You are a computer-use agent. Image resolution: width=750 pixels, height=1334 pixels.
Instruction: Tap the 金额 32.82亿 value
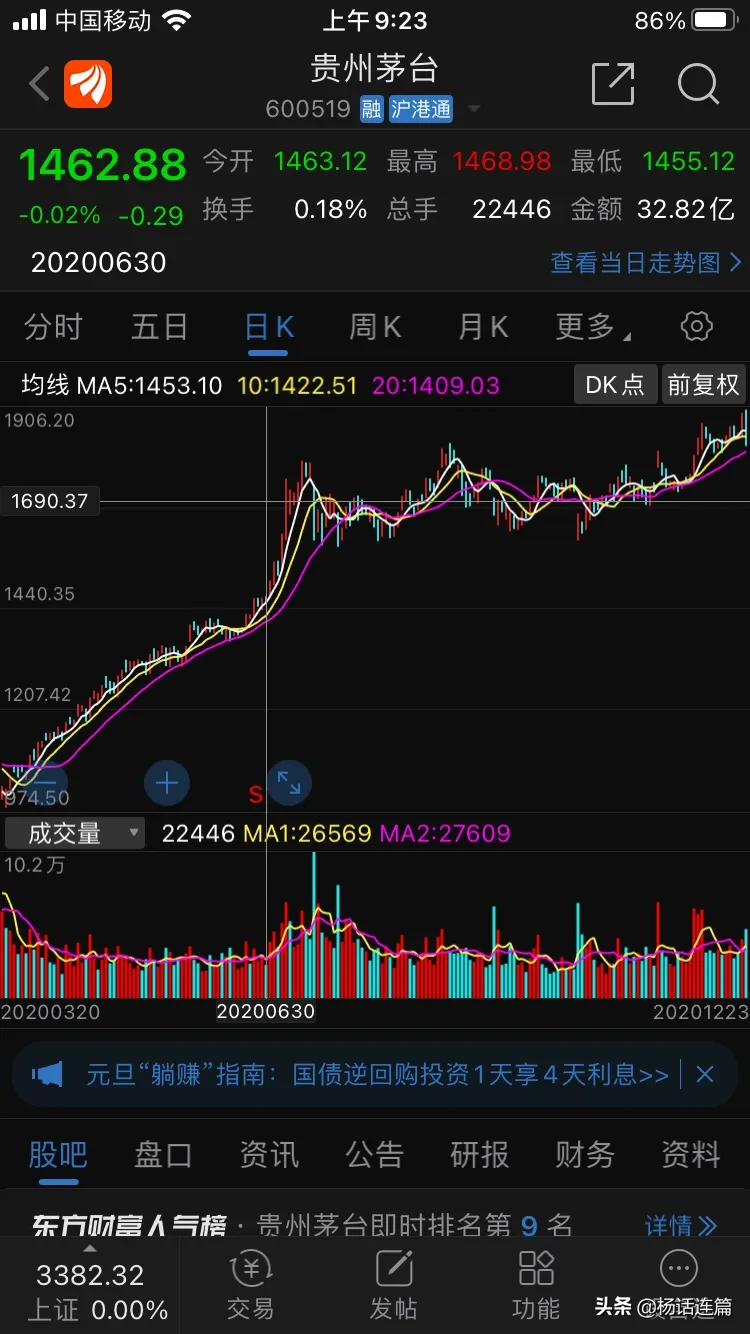[686, 209]
